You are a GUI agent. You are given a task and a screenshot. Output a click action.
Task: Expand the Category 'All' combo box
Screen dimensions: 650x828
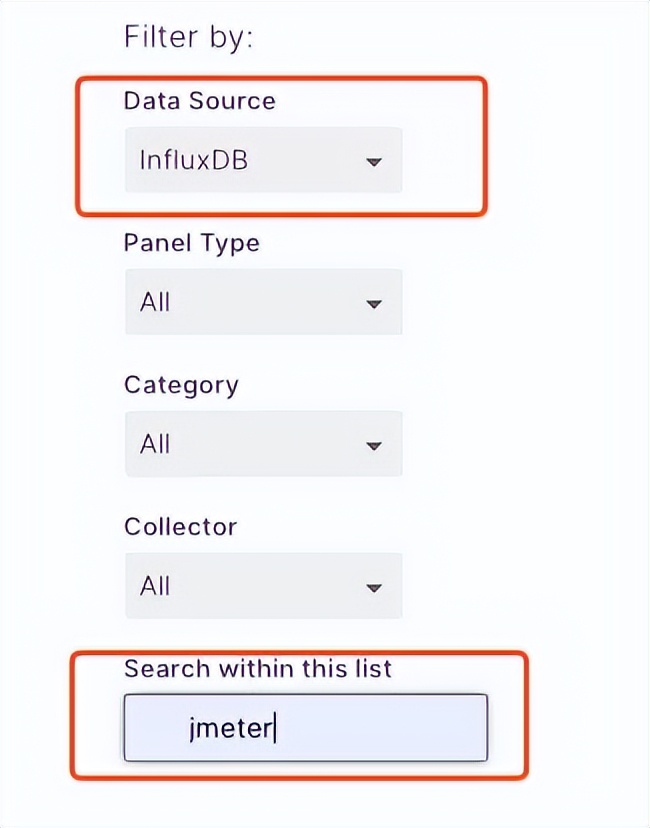[262, 444]
